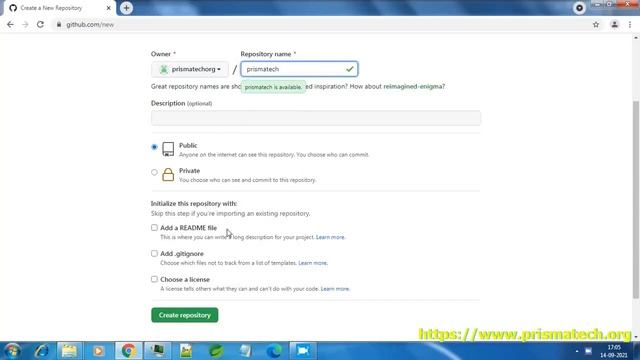
Task: Click the public repository book icon
Action: tap(168, 149)
